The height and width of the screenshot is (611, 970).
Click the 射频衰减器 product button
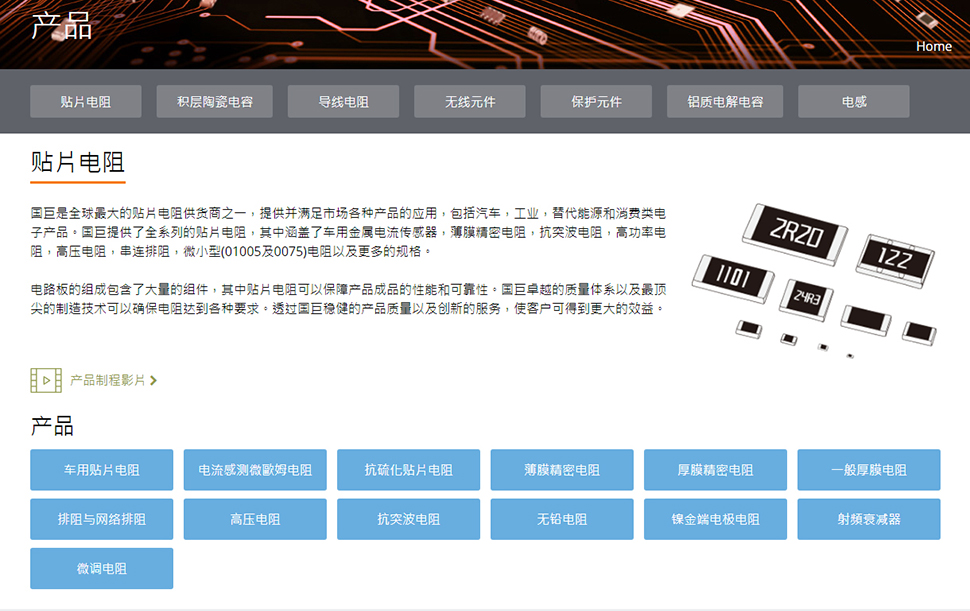pyautogui.click(x=868, y=519)
